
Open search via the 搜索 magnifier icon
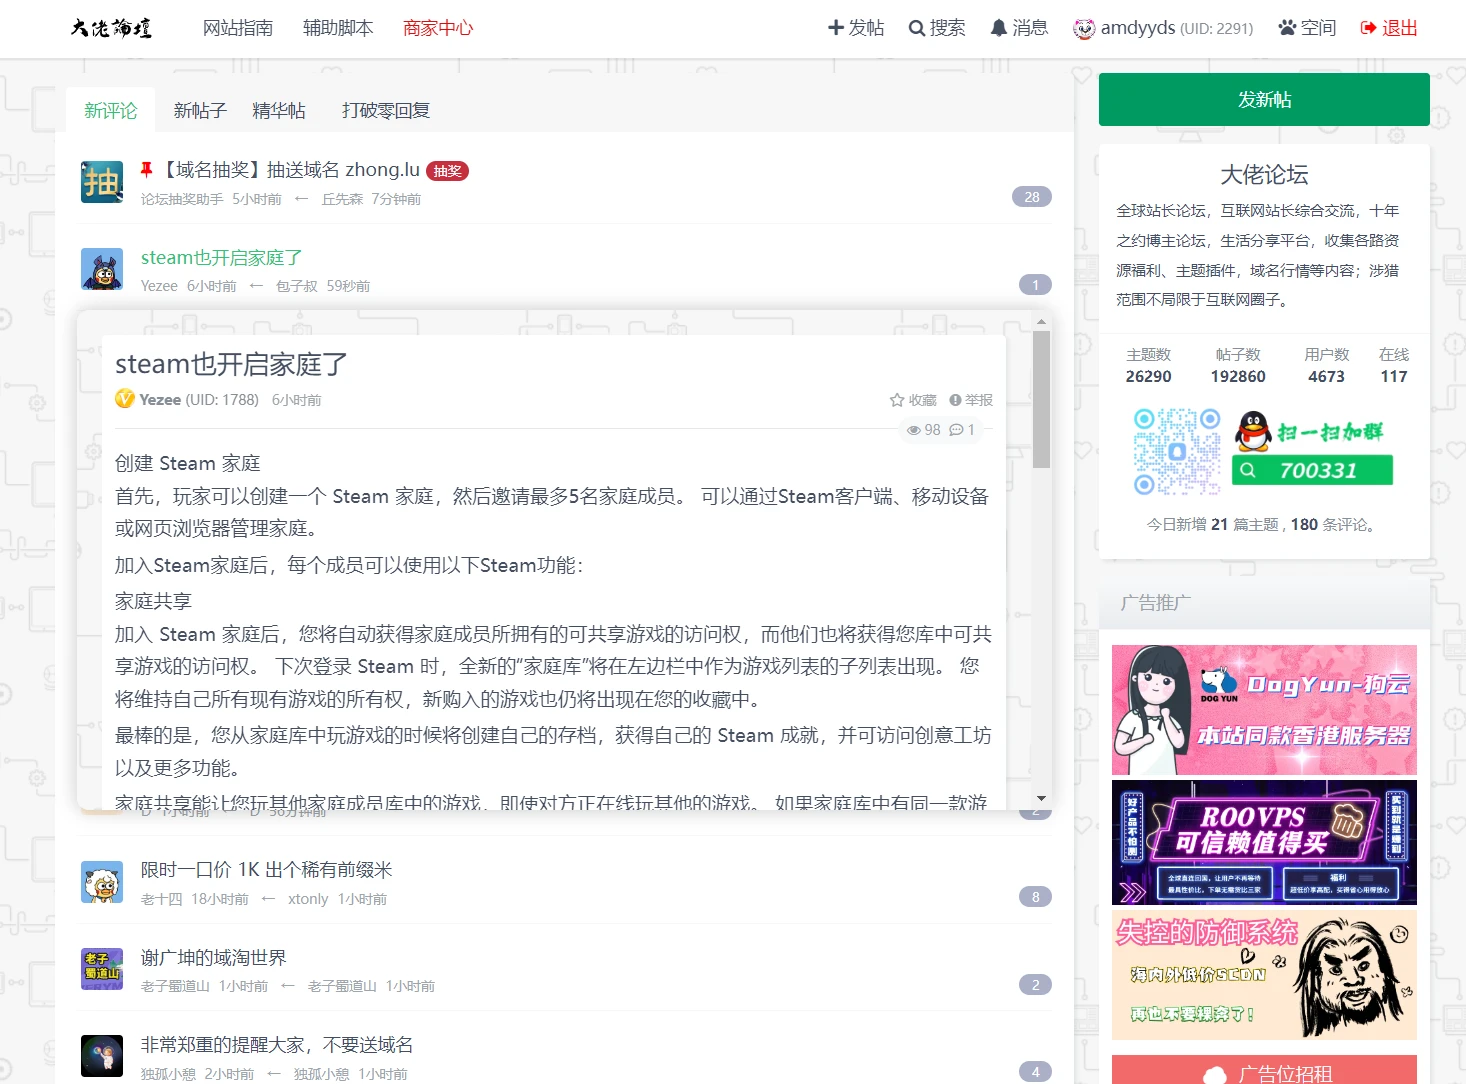[916, 28]
